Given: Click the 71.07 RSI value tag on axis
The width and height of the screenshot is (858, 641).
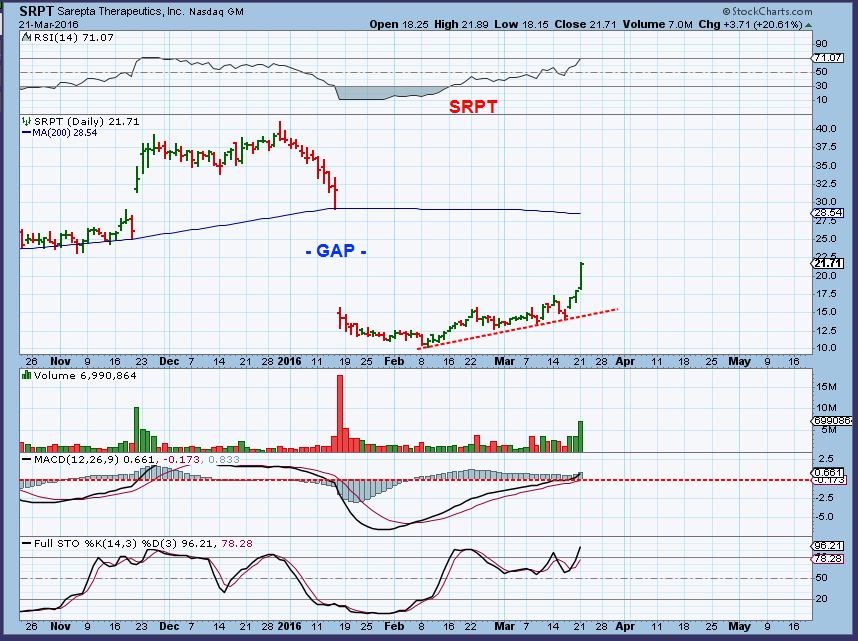Looking at the screenshot, I should coord(827,57).
